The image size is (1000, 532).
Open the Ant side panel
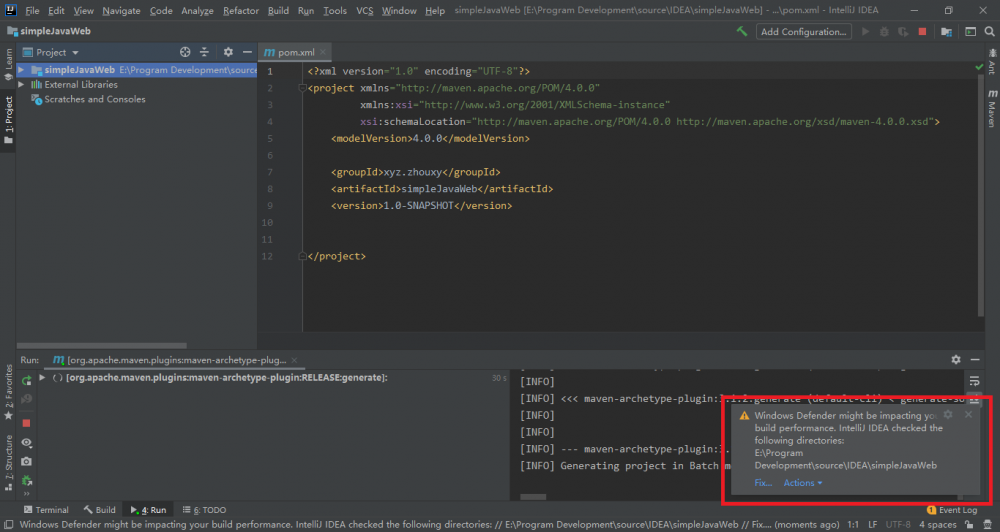[992, 63]
